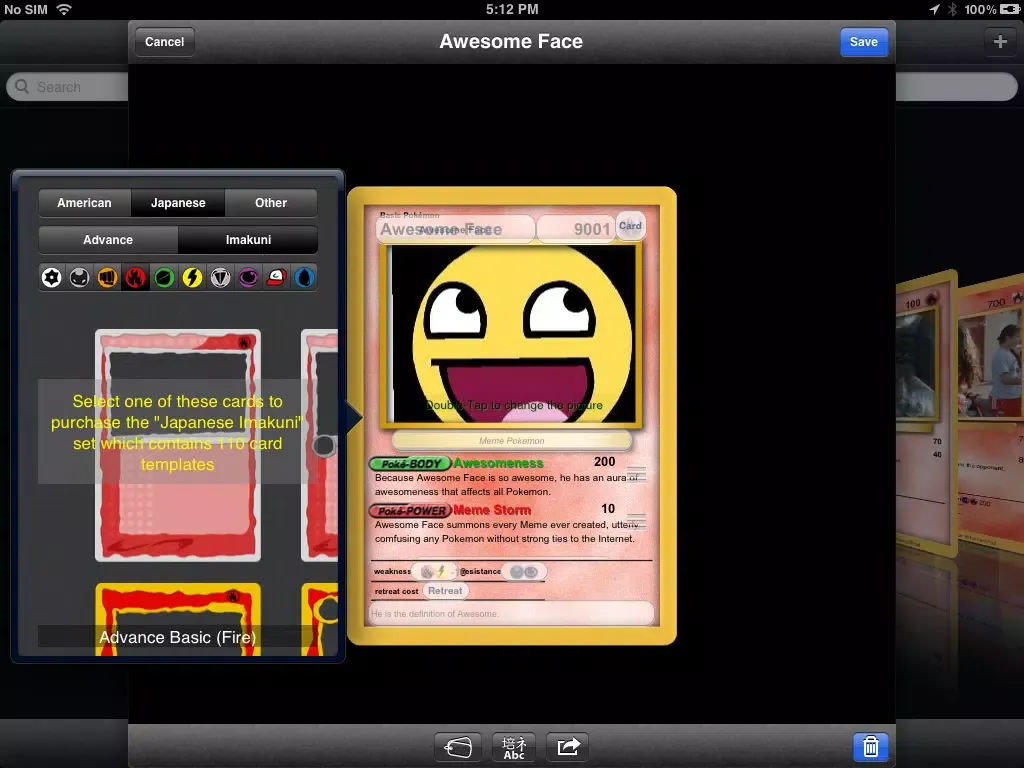Select the silver Metal type icon
The image size is (1024, 768).
click(x=220, y=278)
